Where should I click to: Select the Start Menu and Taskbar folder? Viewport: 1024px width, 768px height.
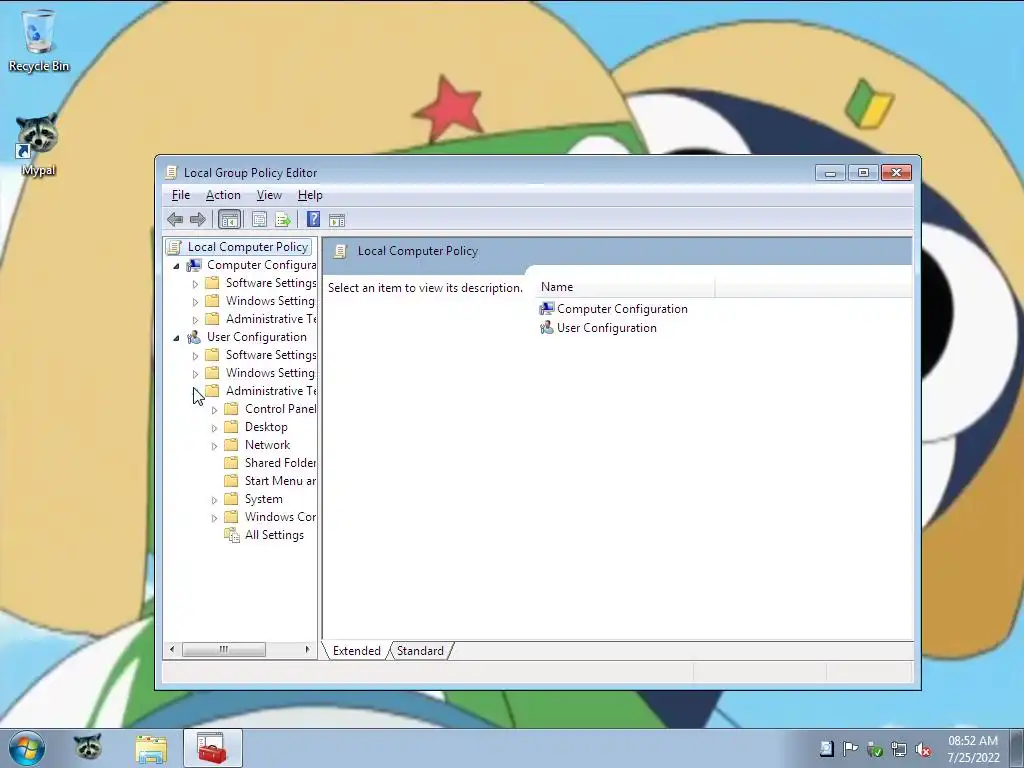pos(280,481)
